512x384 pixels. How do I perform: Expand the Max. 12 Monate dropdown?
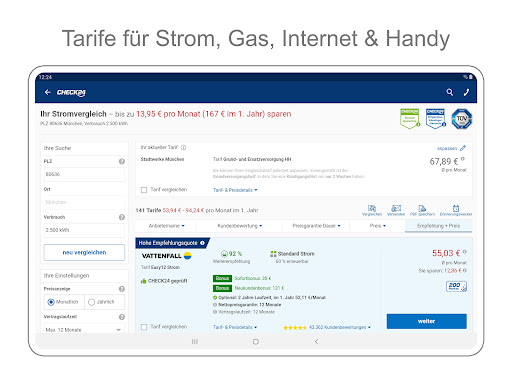(83, 330)
